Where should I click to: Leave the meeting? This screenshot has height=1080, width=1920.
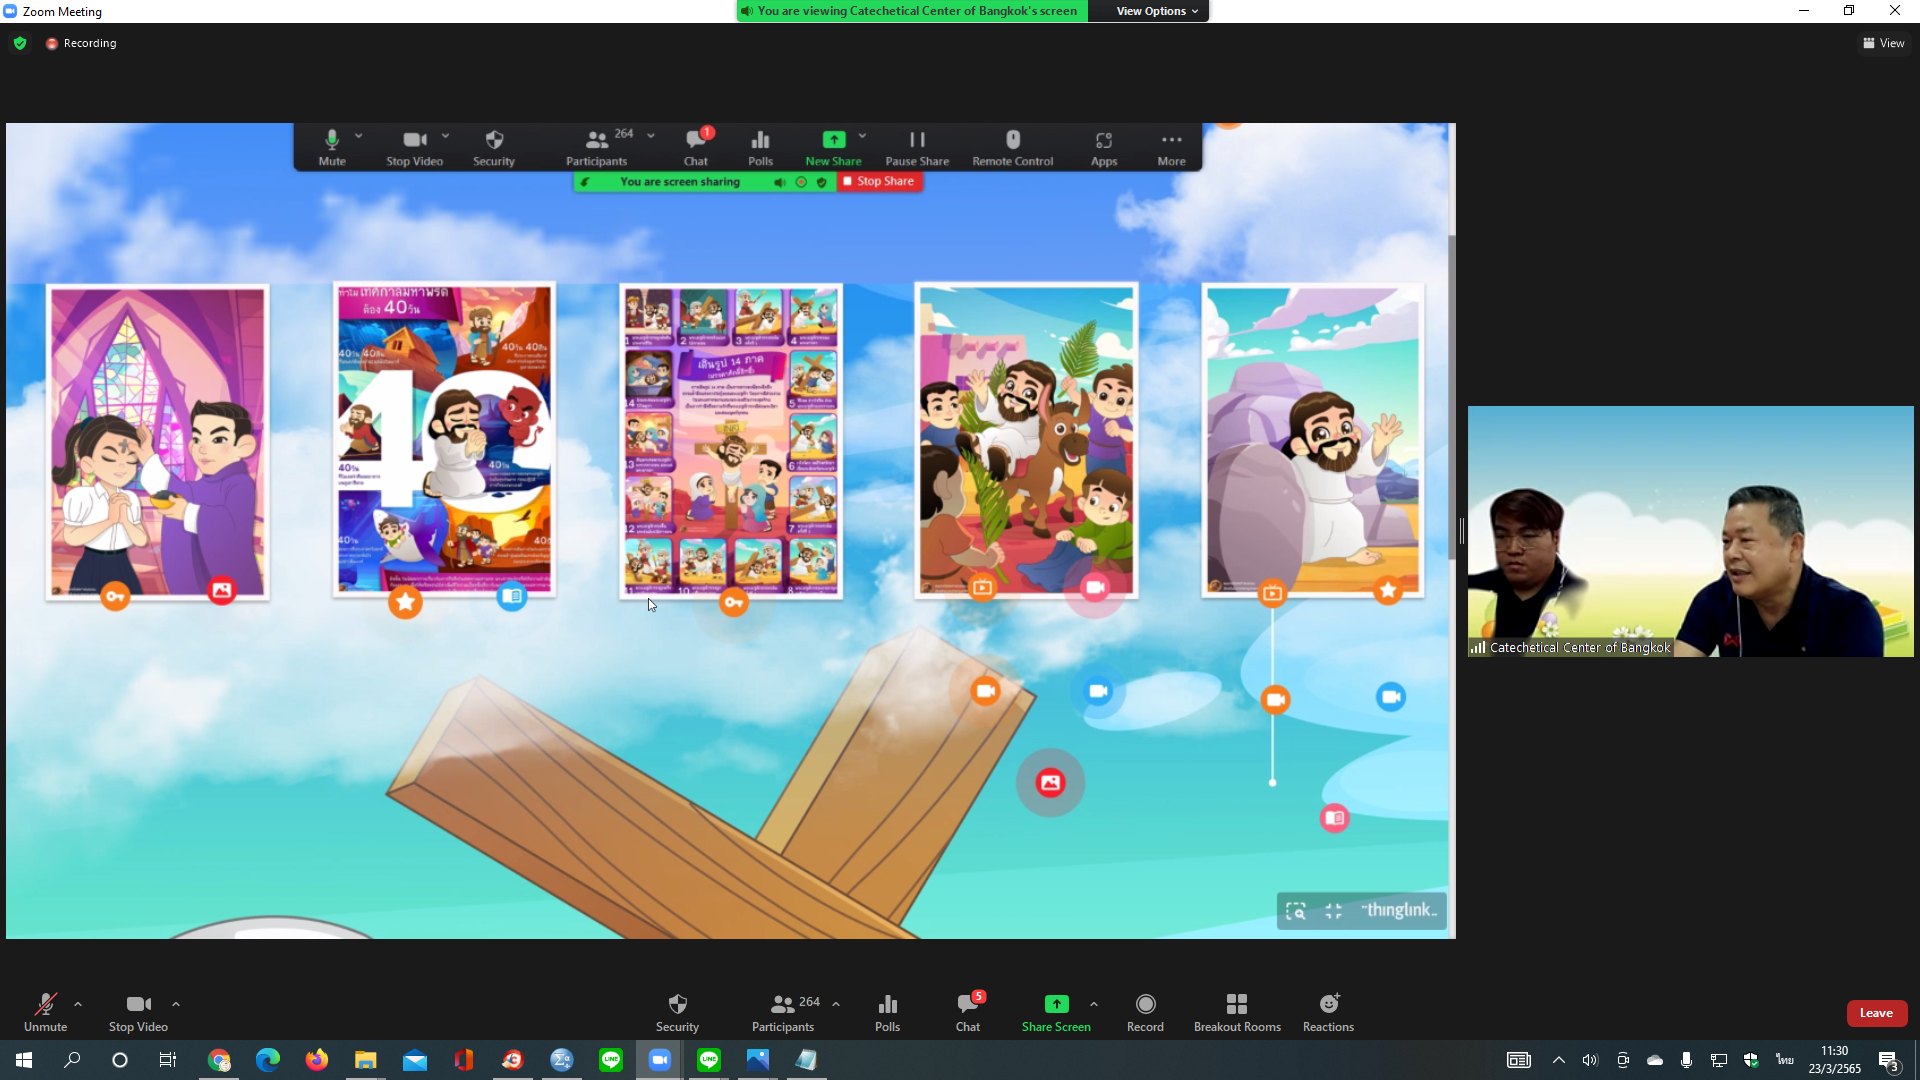pyautogui.click(x=1876, y=1013)
